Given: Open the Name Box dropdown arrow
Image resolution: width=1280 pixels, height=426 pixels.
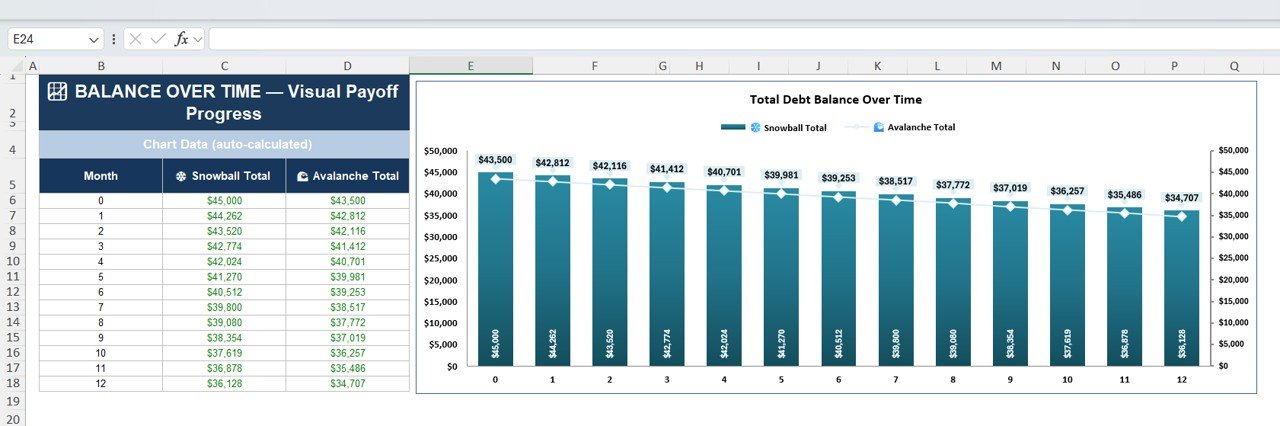Looking at the screenshot, I should [x=94, y=39].
